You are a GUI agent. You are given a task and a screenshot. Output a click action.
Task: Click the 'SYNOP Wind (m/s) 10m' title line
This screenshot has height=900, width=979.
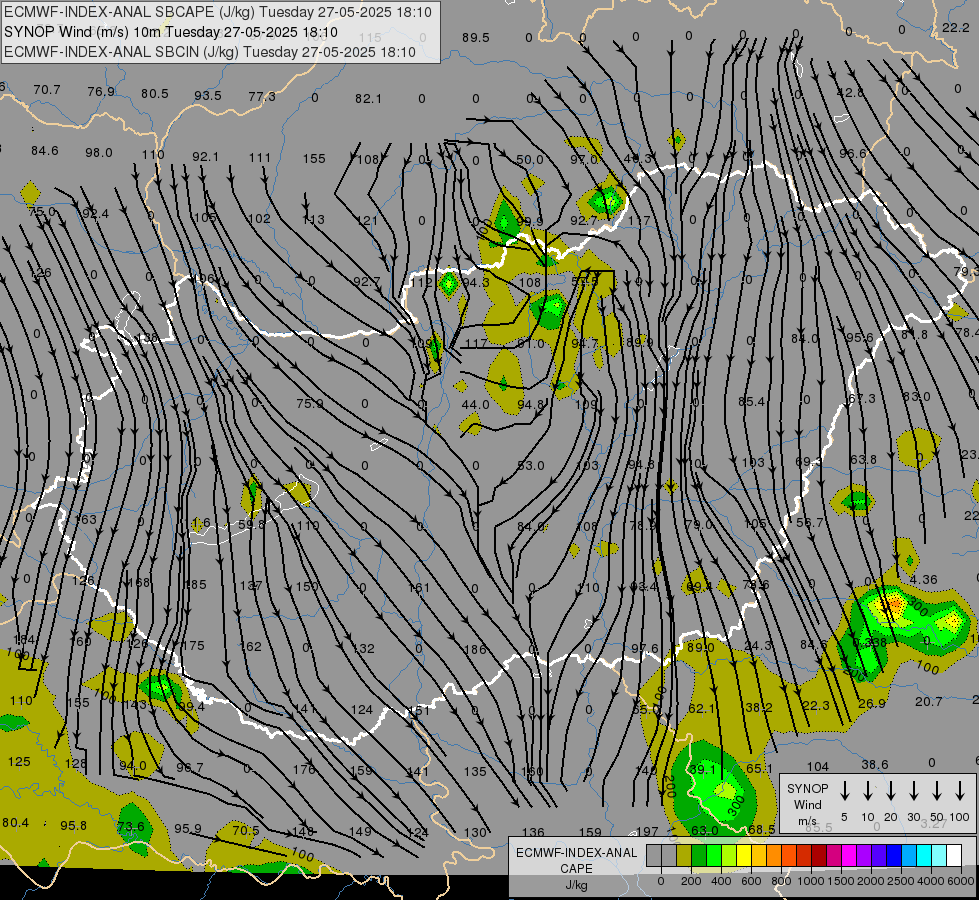tap(171, 32)
